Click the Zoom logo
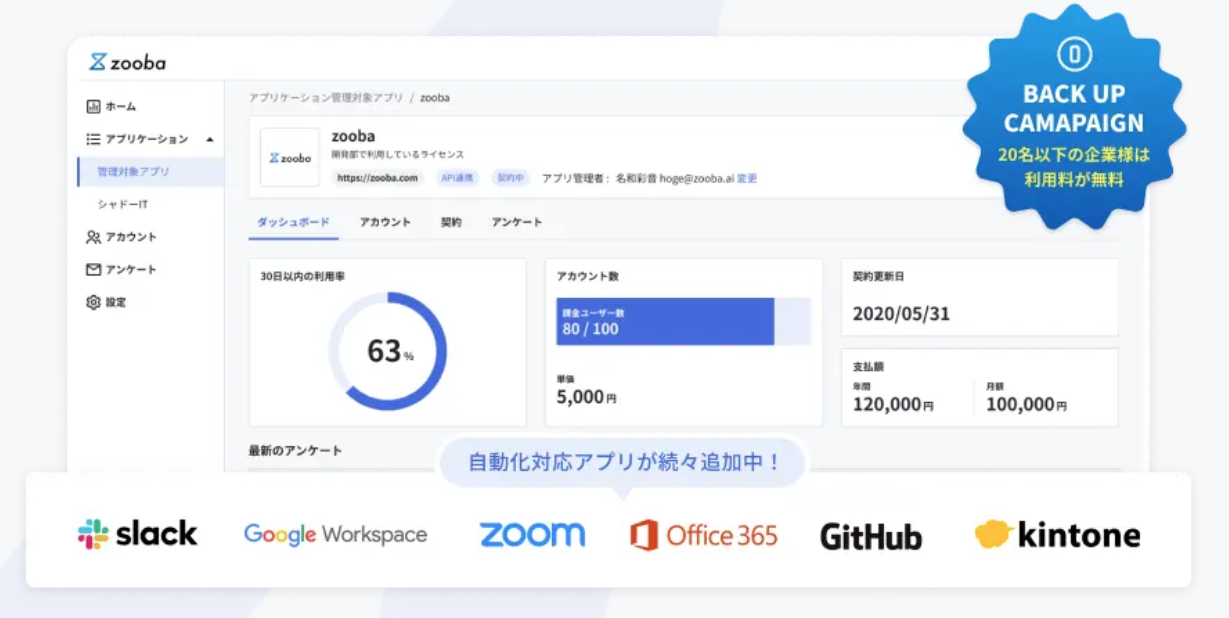Image resolution: width=1229 pixels, height=618 pixels. 532,534
